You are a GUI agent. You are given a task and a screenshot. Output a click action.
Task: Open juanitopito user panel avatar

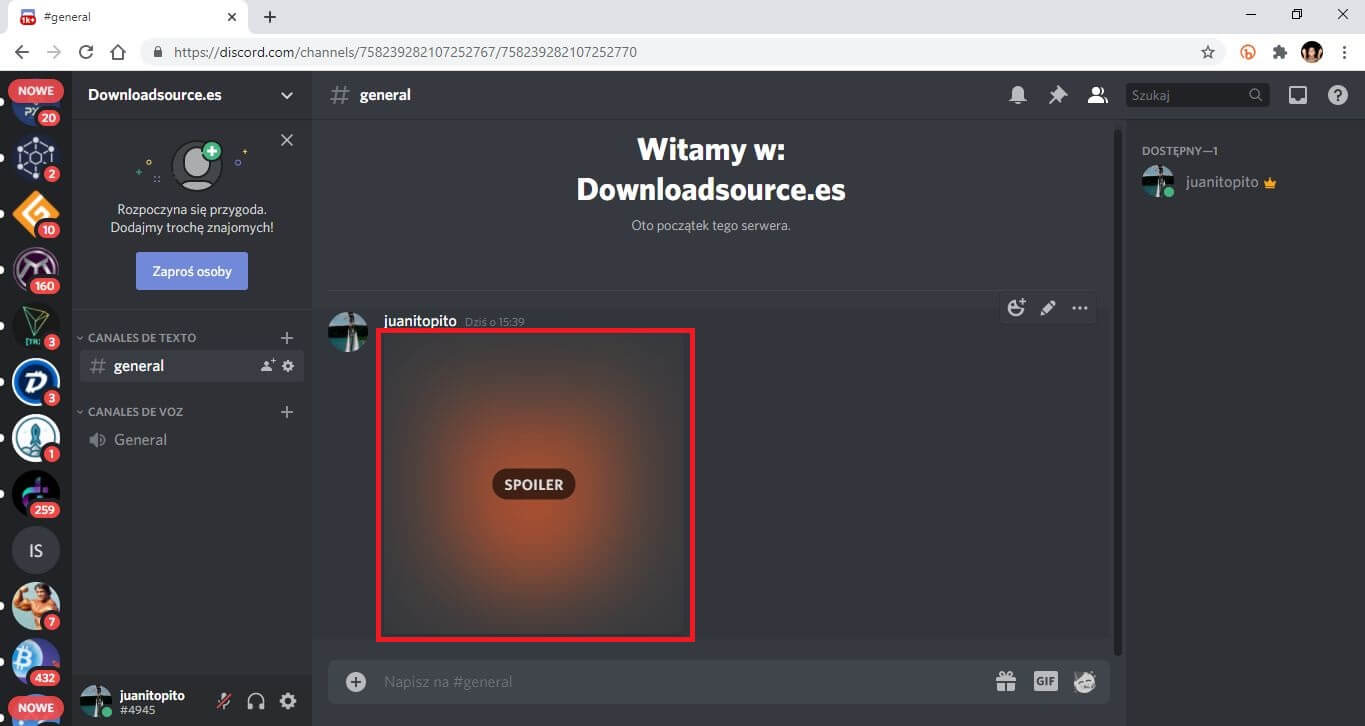point(96,701)
